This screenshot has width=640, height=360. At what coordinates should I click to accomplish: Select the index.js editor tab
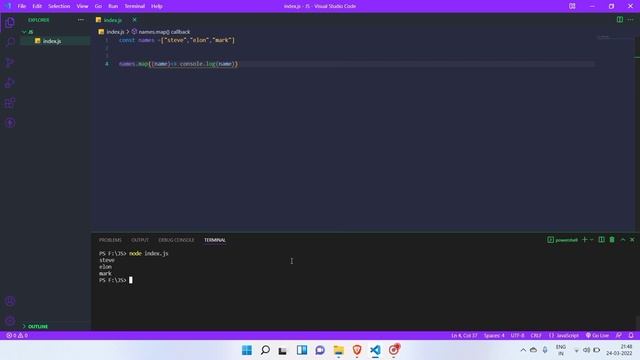pos(112,20)
